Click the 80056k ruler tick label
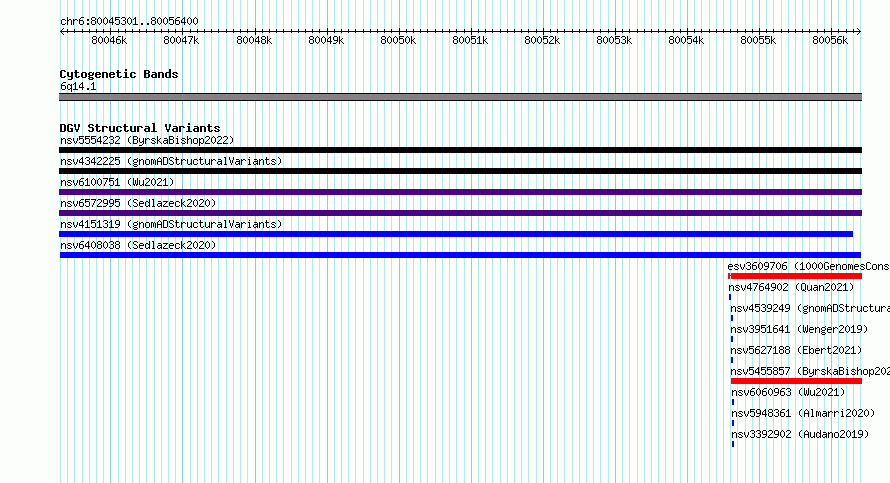 830,40
